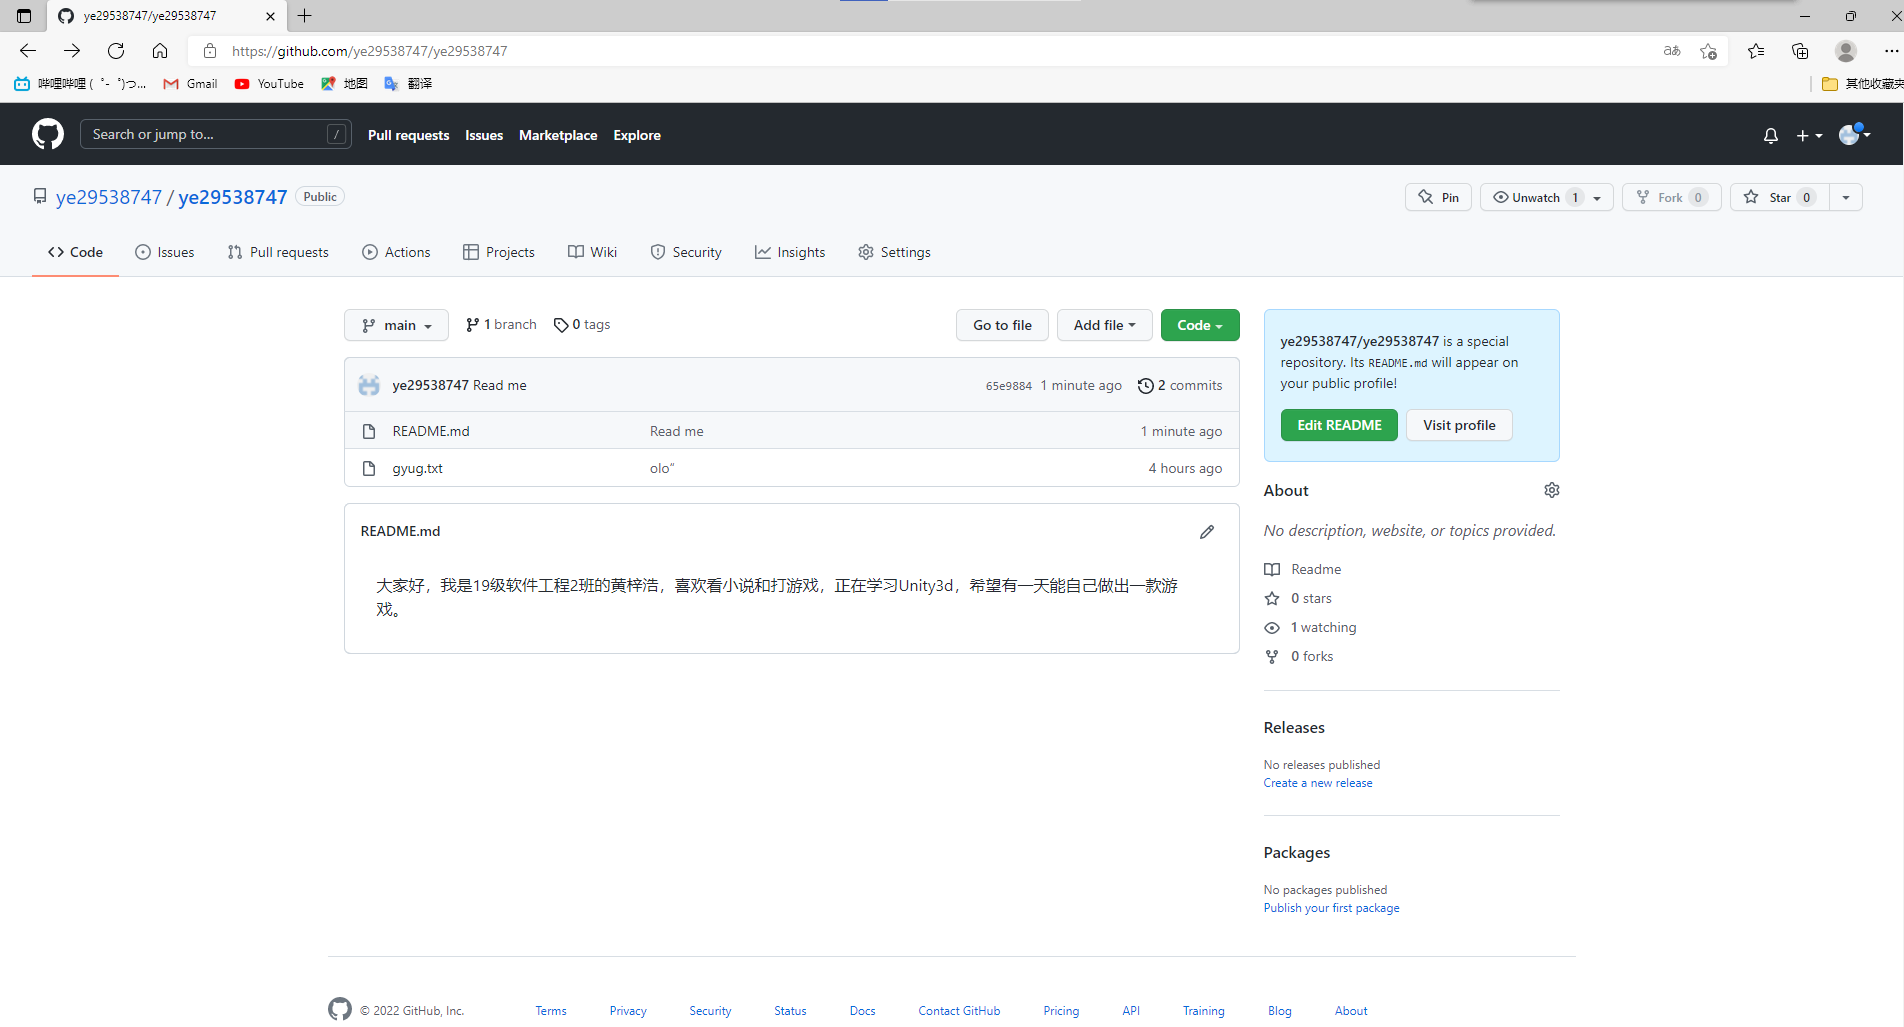The width and height of the screenshot is (1904, 1027).
Task: Click the Visit profile button
Action: (1459, 425)
